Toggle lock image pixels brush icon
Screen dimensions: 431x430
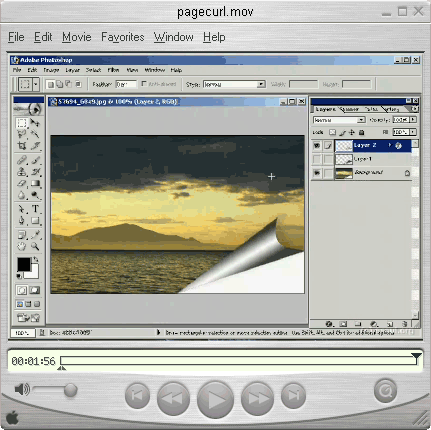tap(342, 133)
